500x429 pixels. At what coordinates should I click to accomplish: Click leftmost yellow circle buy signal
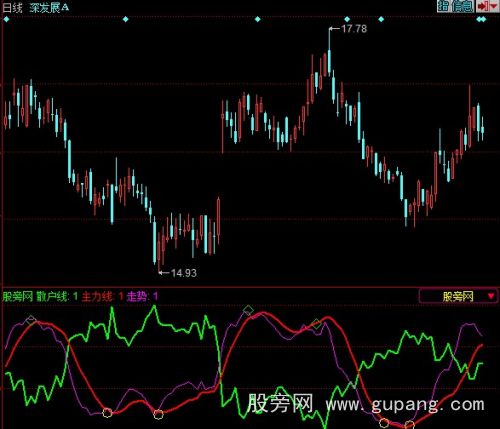coord(107,413)
